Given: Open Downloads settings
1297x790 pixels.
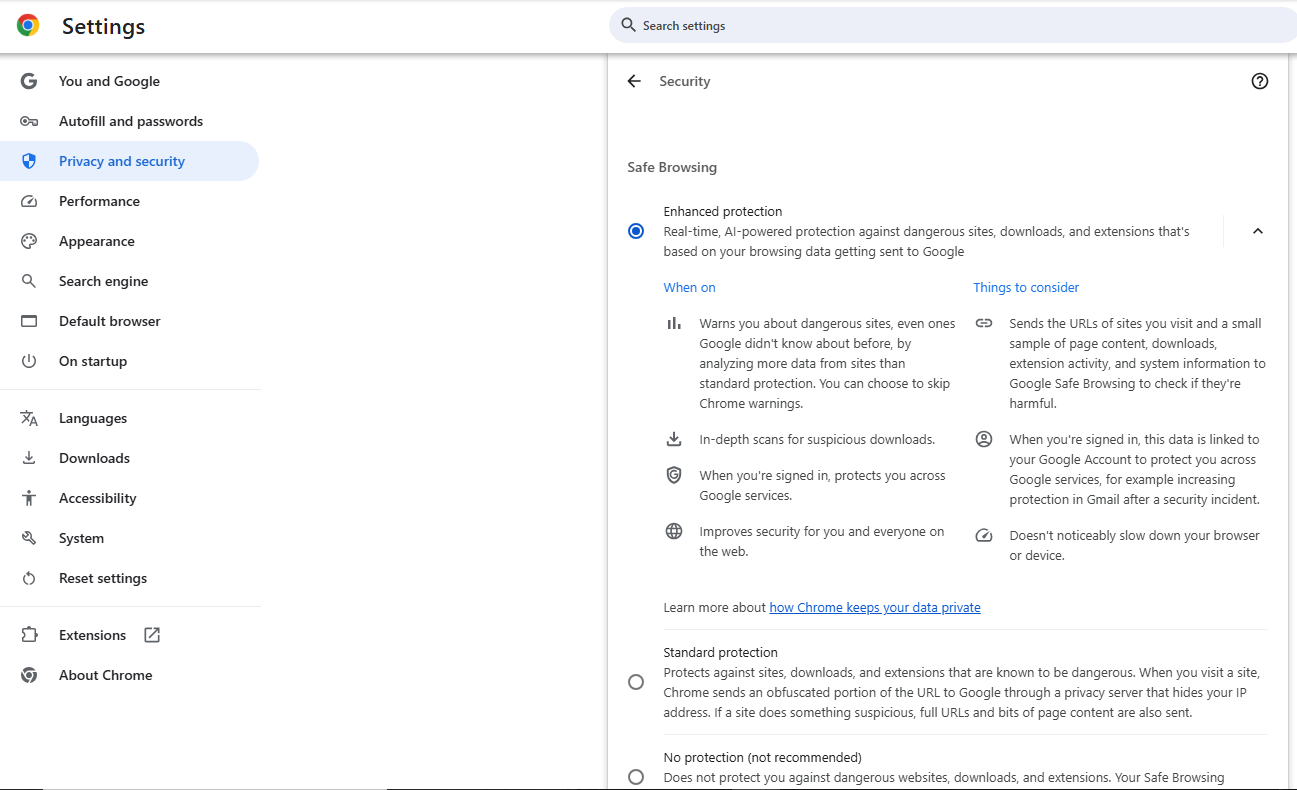Looking at the screenshot, I should point(94,458).
